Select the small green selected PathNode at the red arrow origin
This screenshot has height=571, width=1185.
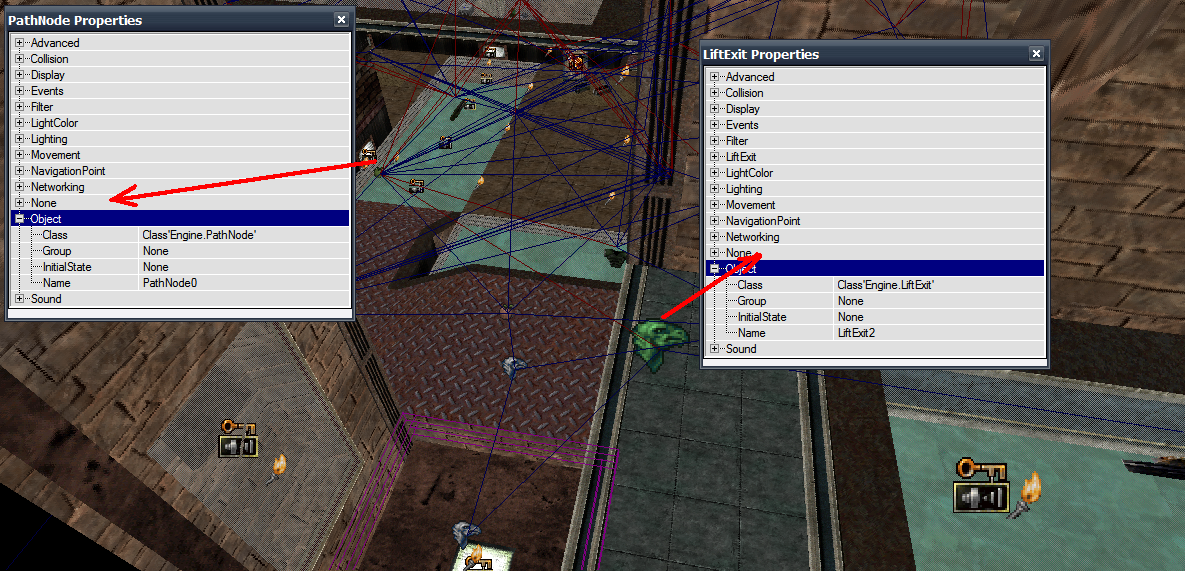coord(378,172)
